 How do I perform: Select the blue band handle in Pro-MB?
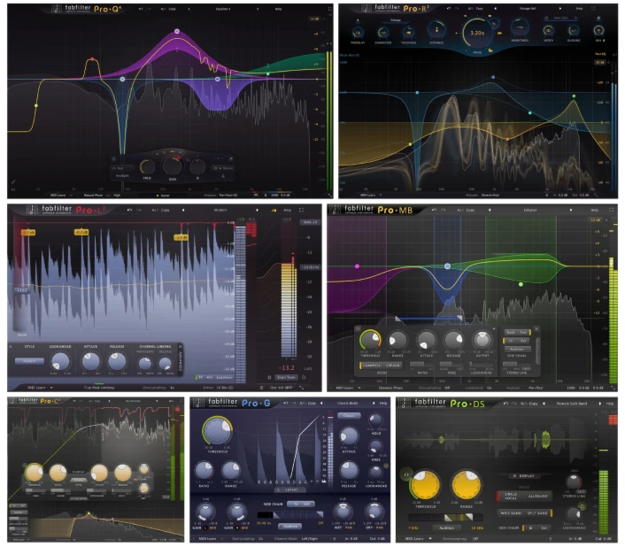(447, 266)
